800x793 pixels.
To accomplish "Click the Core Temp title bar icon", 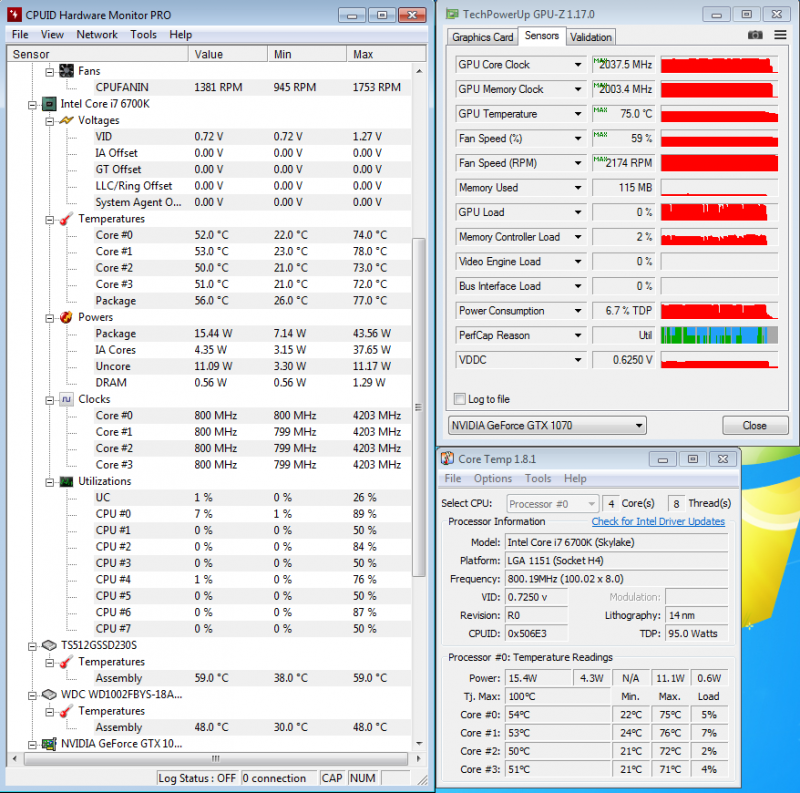I will pyautogui.click(x=447, y=459).
